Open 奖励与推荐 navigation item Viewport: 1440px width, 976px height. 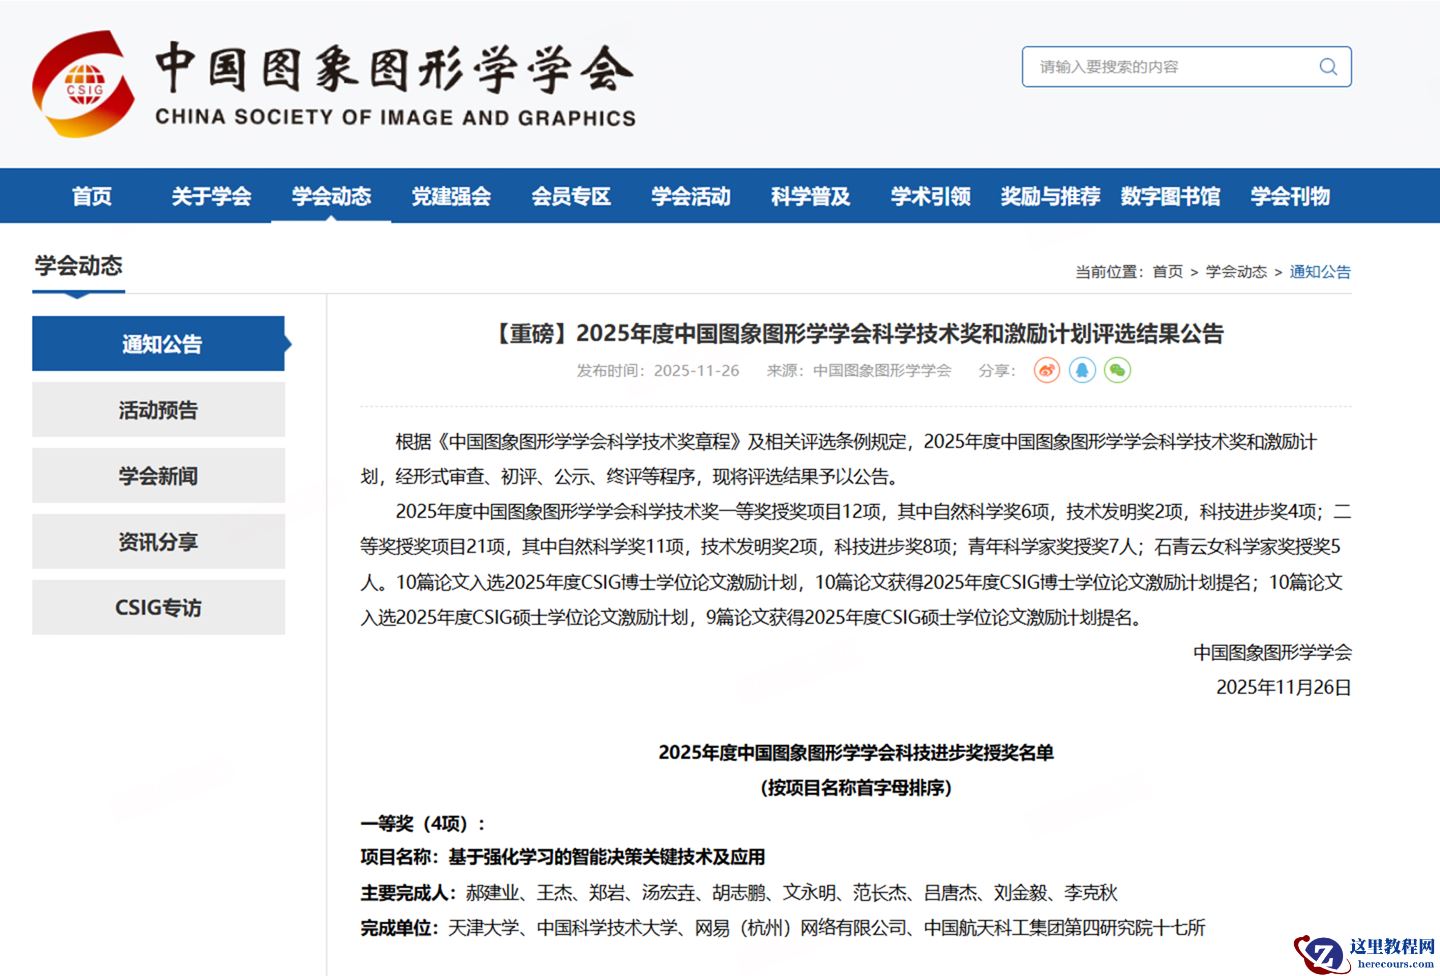point(1051,196)
